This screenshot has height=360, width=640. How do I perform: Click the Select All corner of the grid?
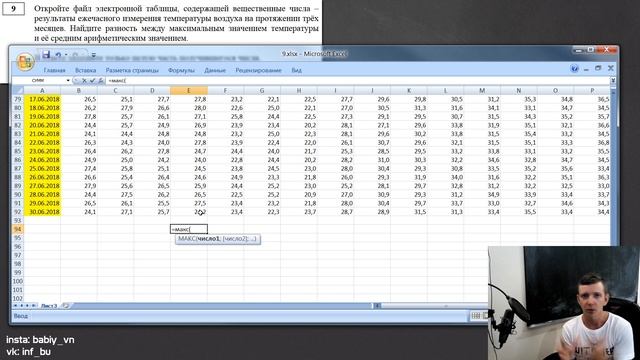coord(18,90)
